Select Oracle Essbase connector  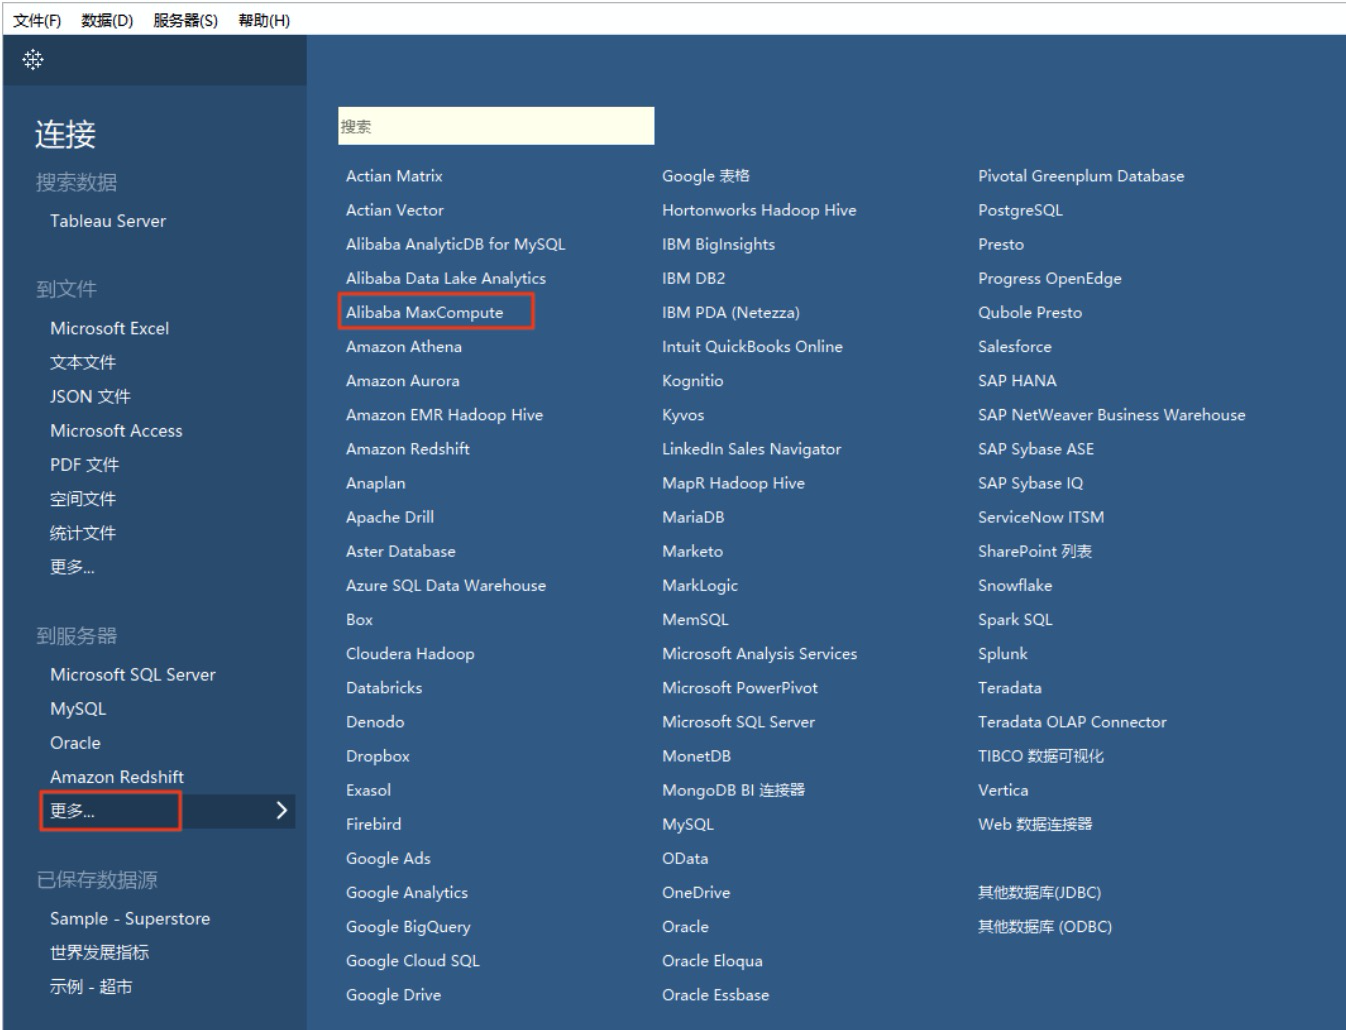tap(715, 994)
